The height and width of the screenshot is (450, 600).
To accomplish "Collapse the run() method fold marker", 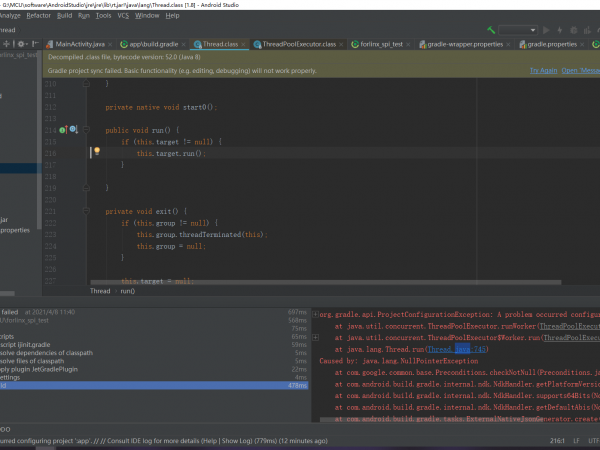I will (x=88, y=130).
